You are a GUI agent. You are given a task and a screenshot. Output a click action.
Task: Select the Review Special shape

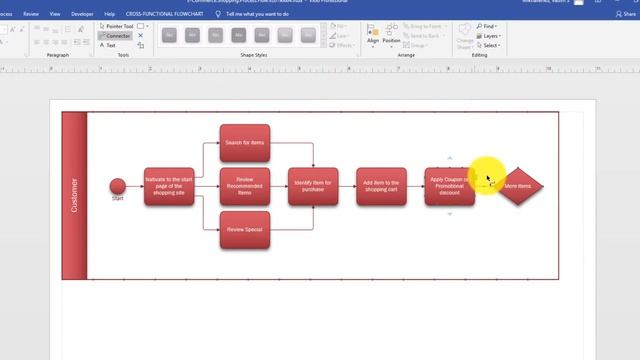pyautogui.click(x=245, y=230)
